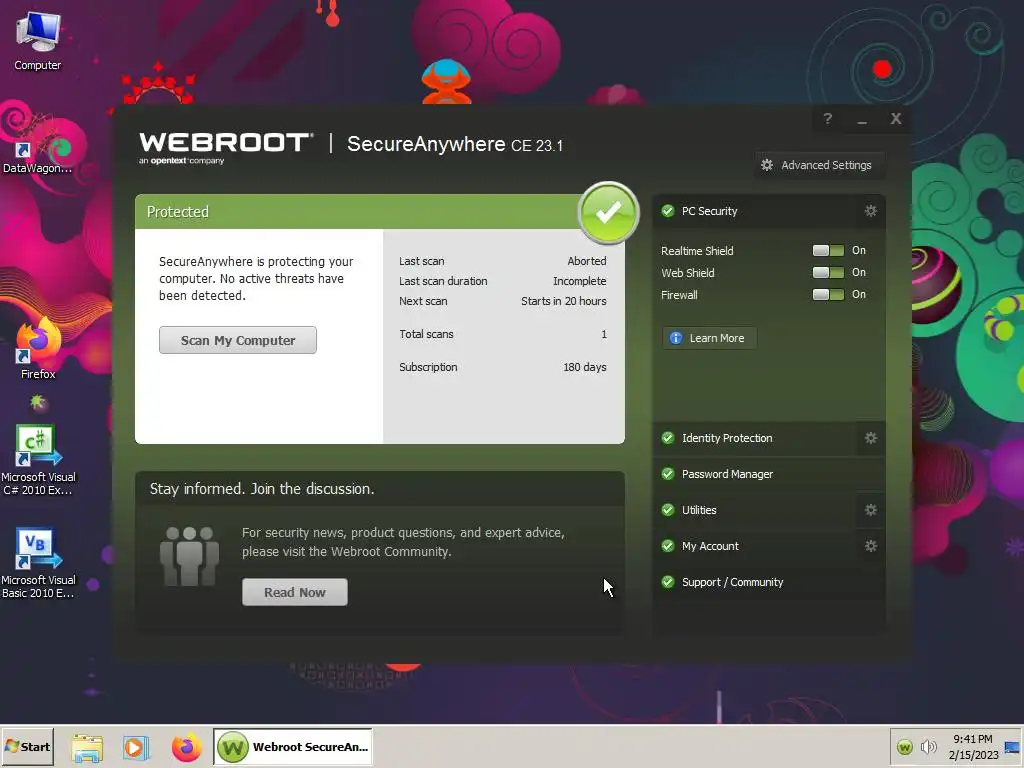
Task: Click the Advanced Settings gear icon
Action: (x=767, y=165)
